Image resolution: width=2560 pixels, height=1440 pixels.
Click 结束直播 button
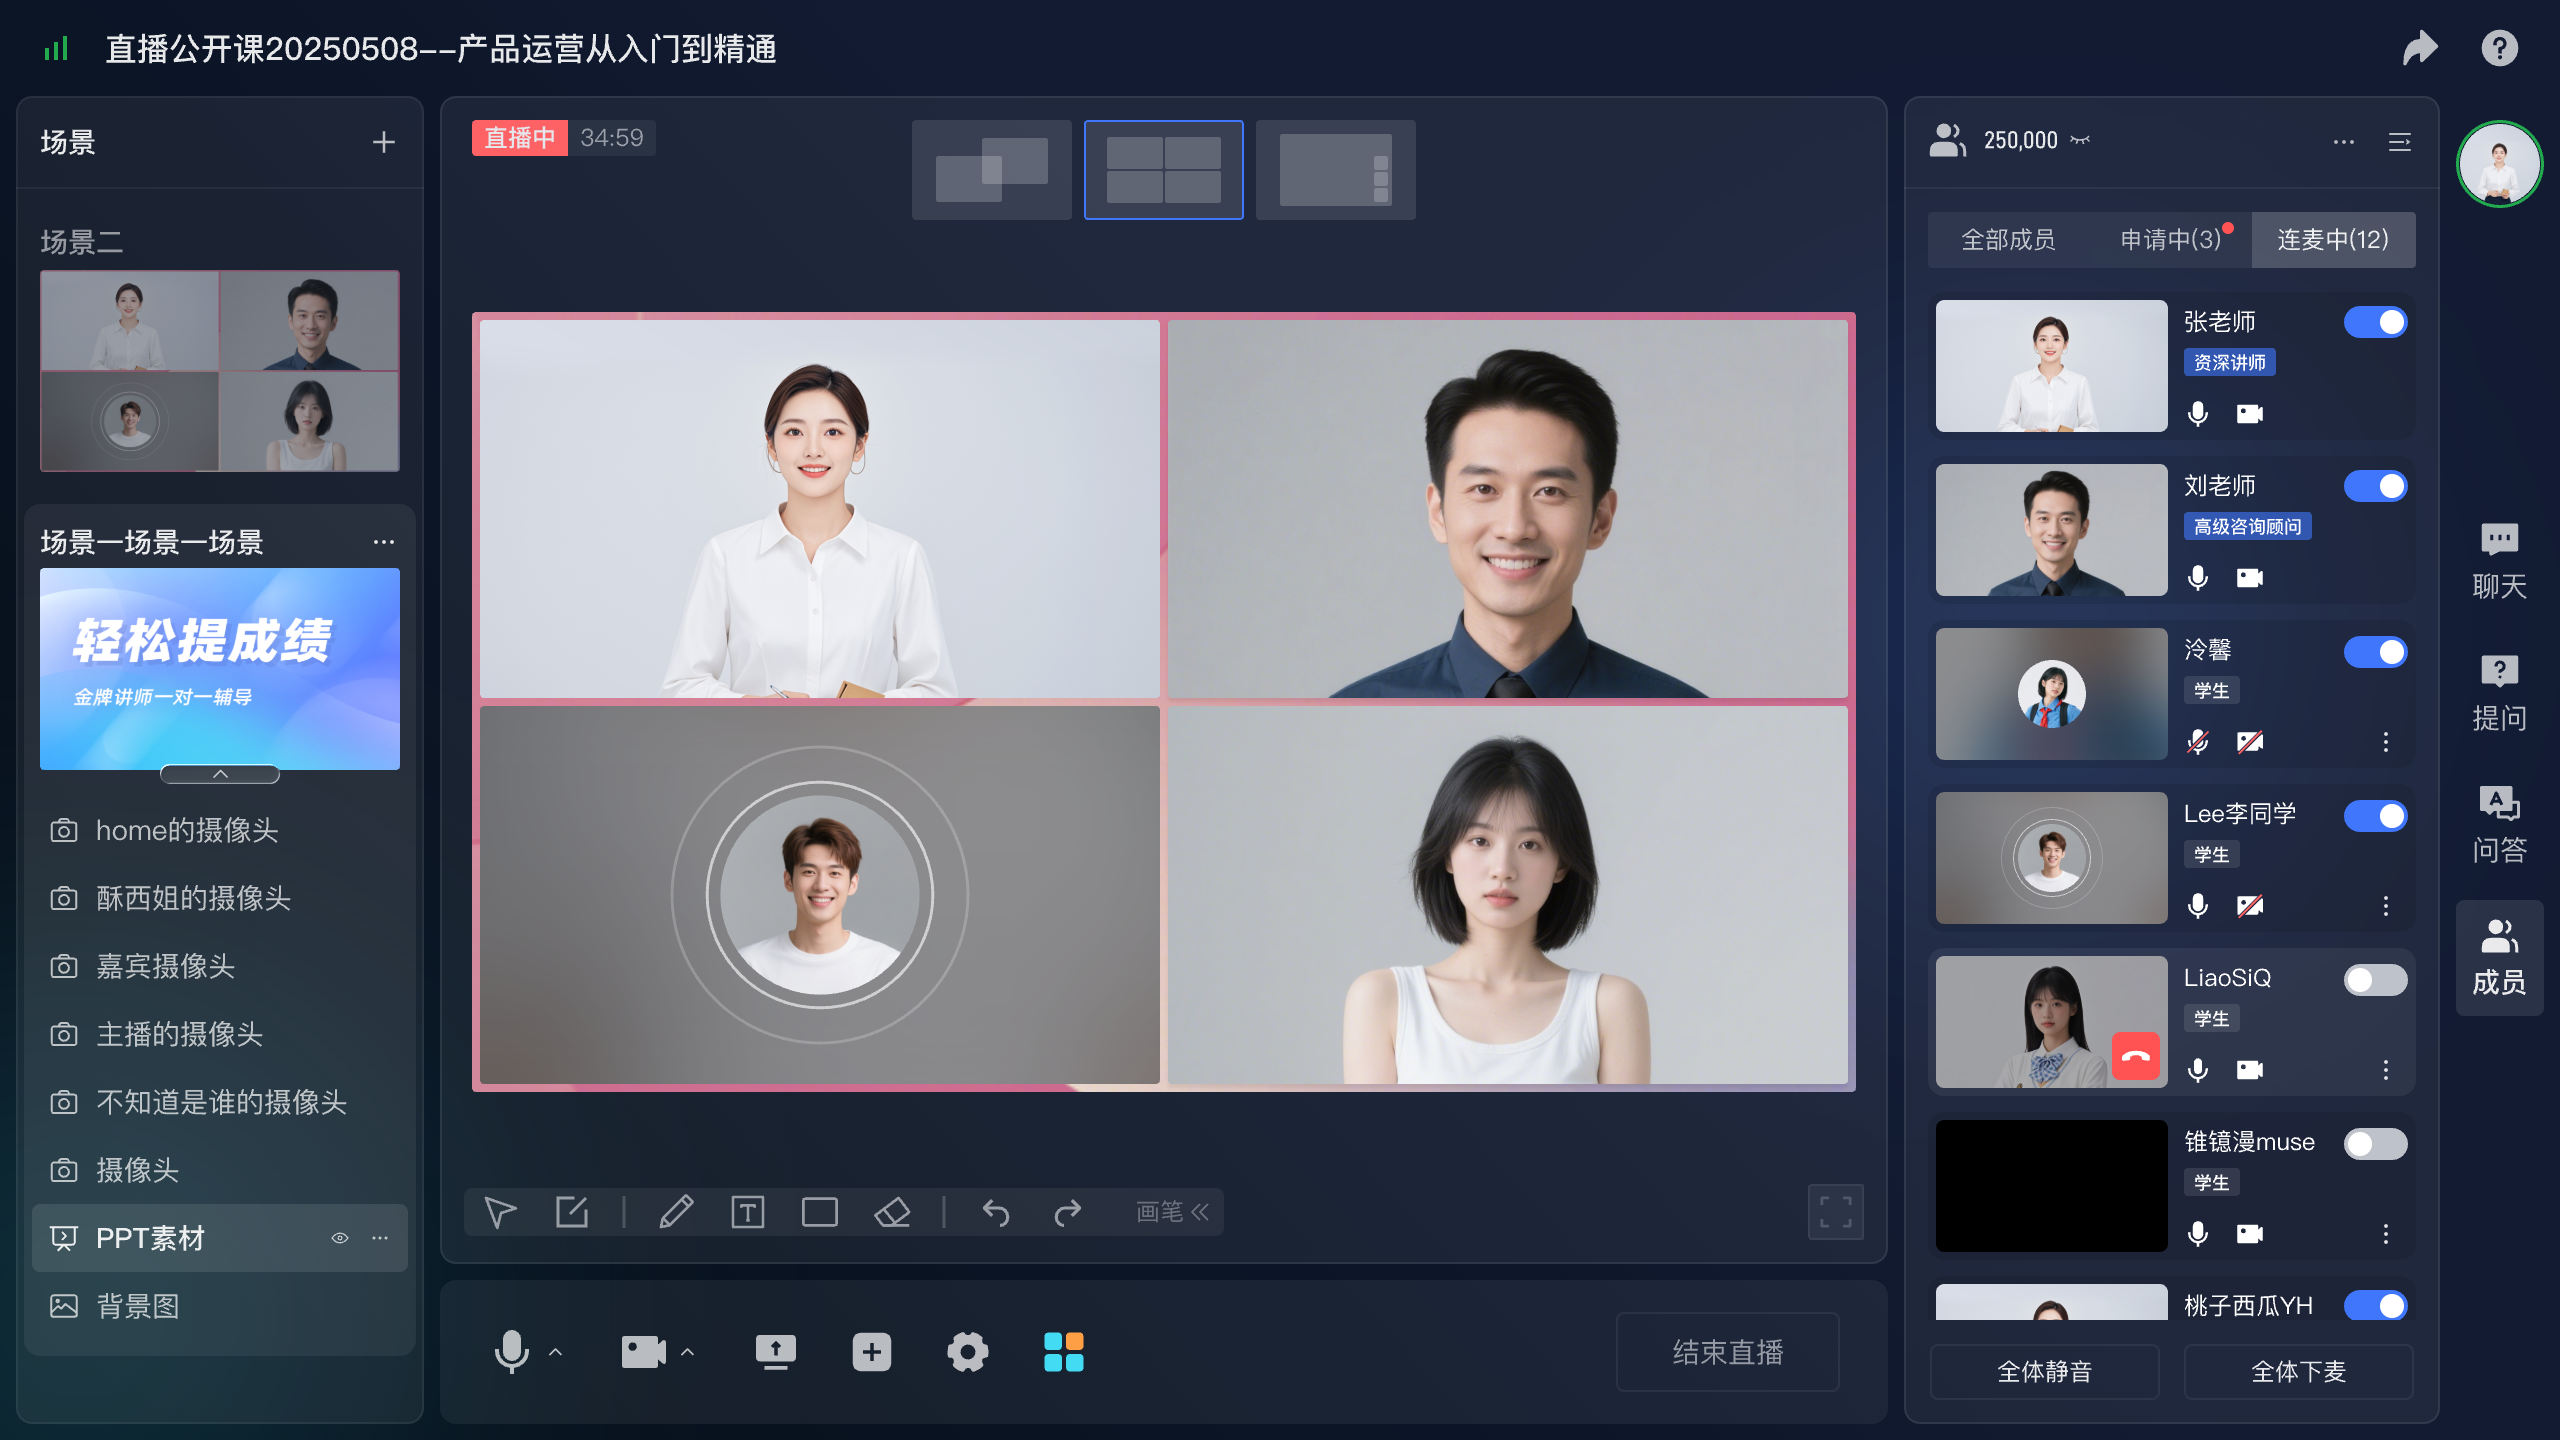tap(1728, 1352)
